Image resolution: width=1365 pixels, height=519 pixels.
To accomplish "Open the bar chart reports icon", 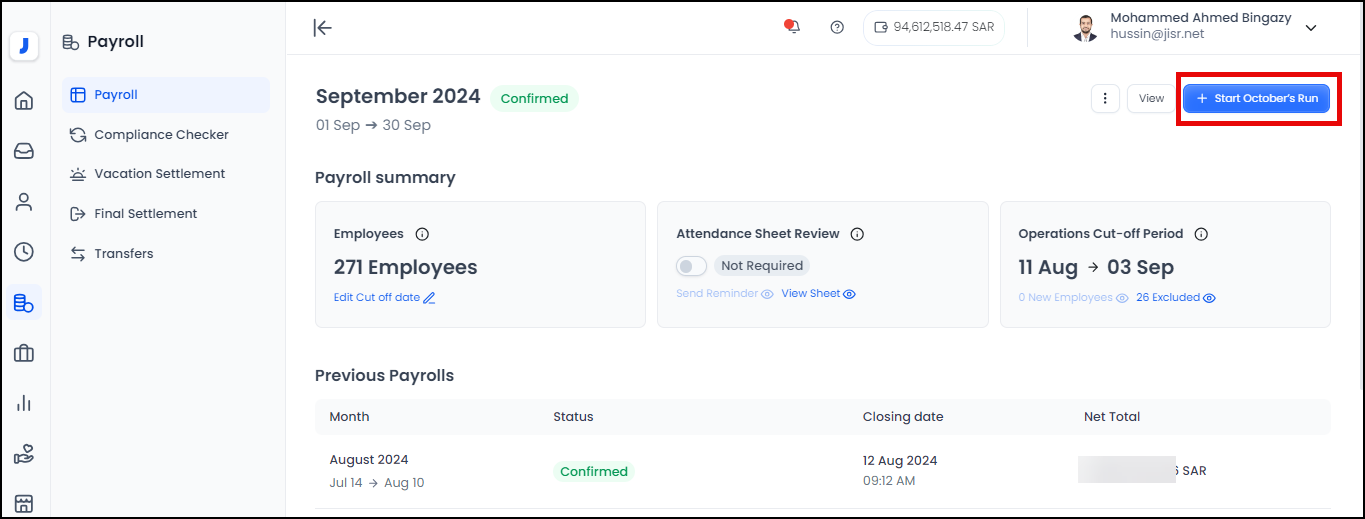I will coord(24,403).
